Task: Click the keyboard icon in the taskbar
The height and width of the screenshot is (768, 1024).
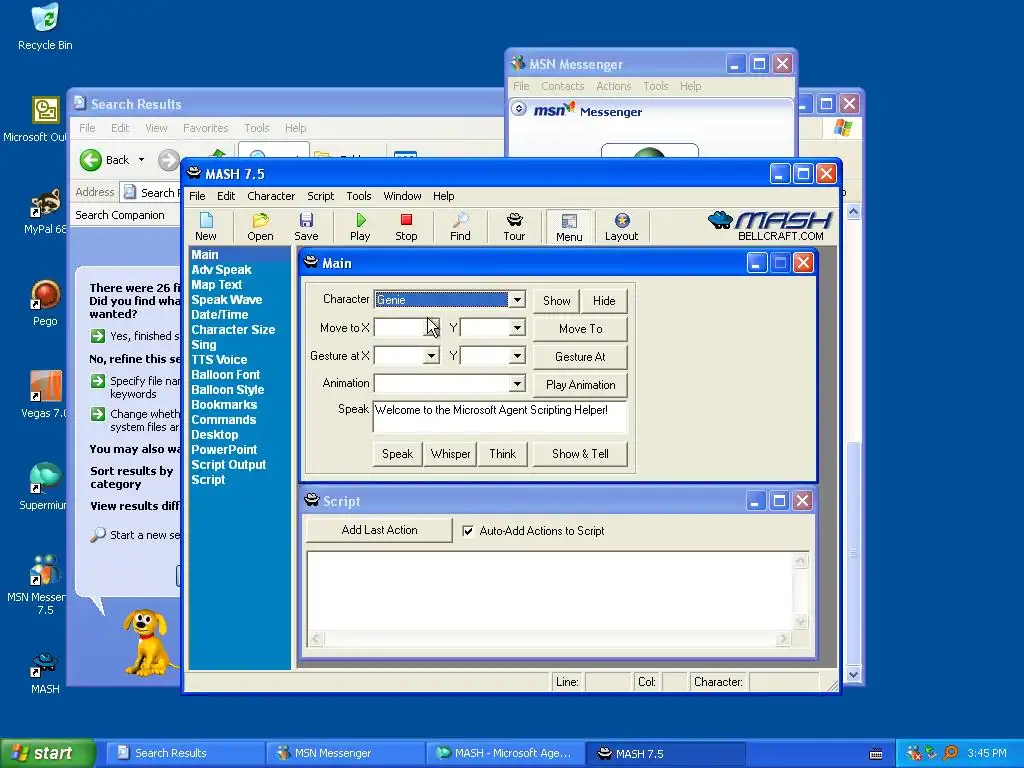Action: [876, 754]
